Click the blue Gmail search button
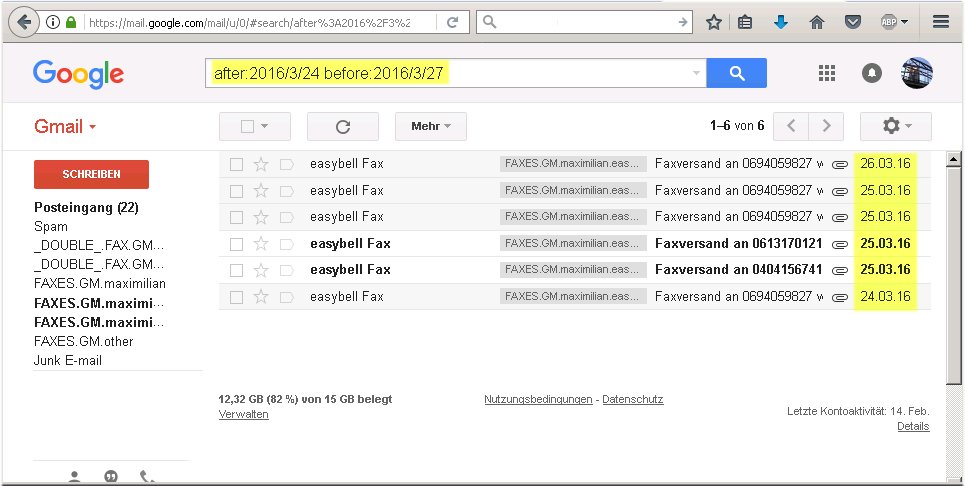 (x=737, y=73)
